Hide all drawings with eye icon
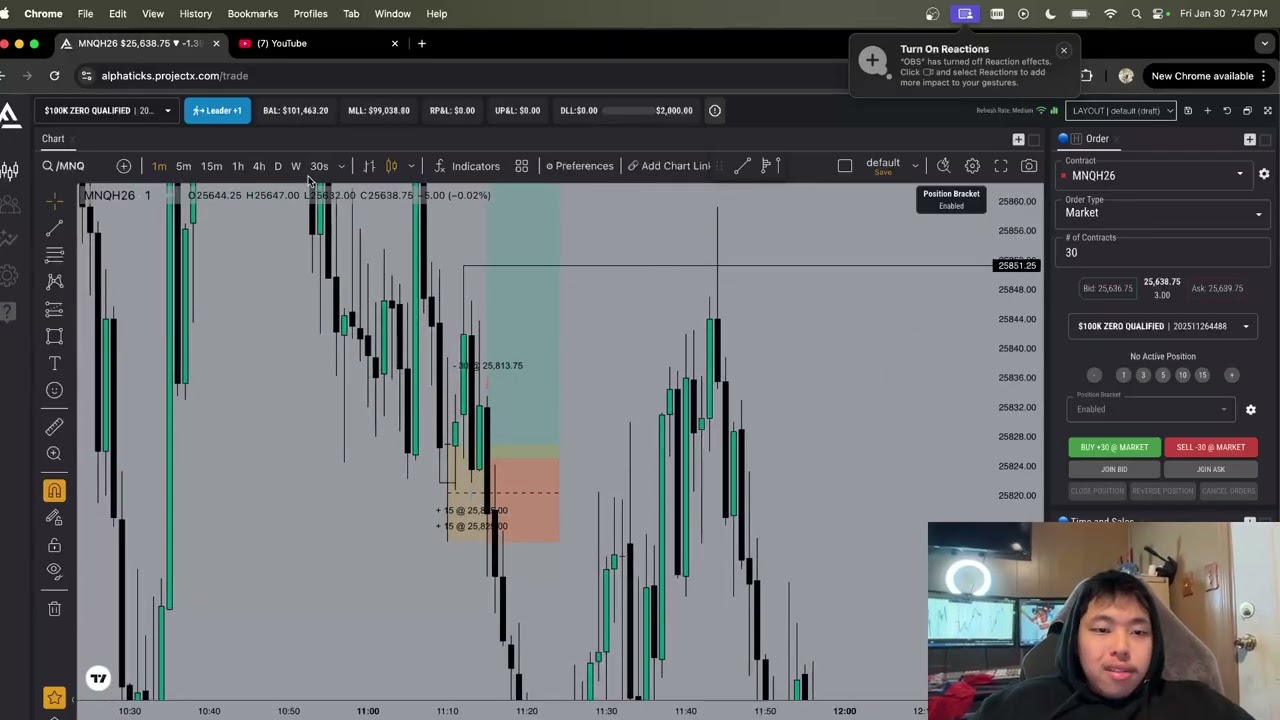Image resolution: width=1280 pixels, height=720 pixels. tap(54, 571)
